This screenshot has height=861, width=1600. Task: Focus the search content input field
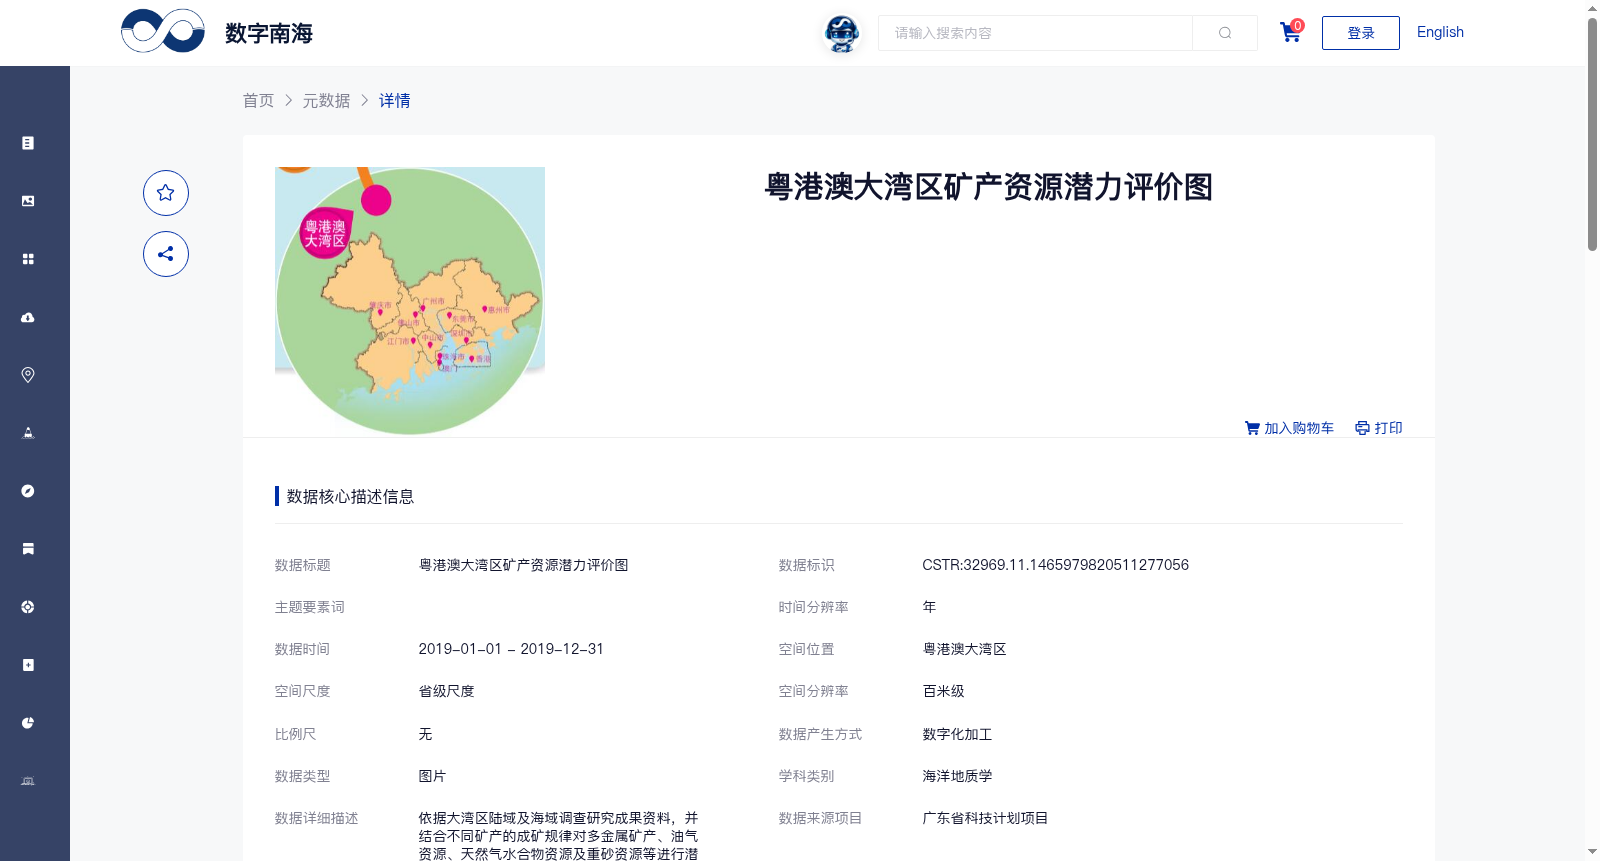coord(1035,33)
